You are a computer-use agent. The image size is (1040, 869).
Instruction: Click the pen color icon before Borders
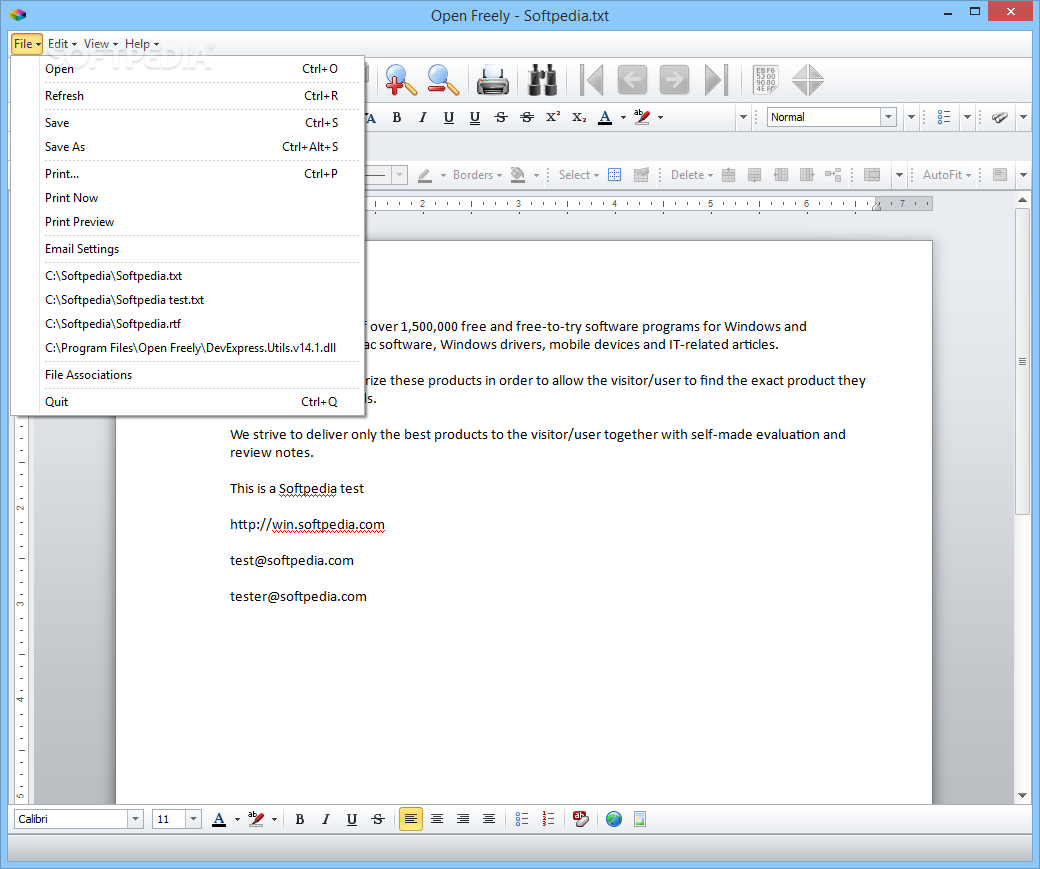coord(424,175)
